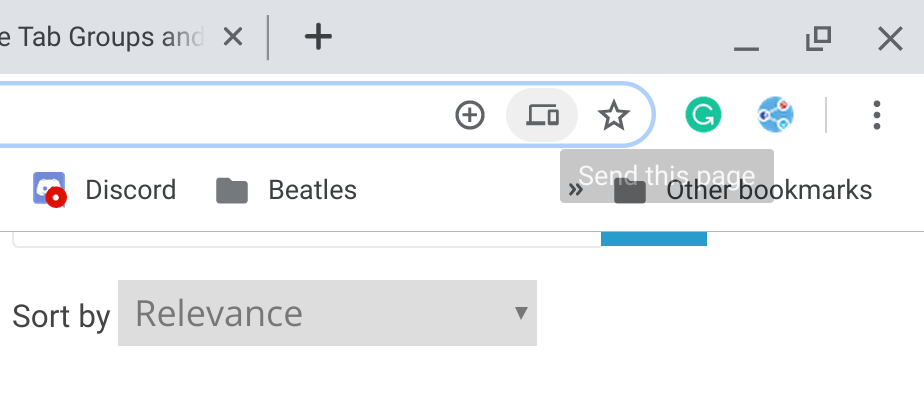
Task: Click the blue search button
Action: pos(654,239)
